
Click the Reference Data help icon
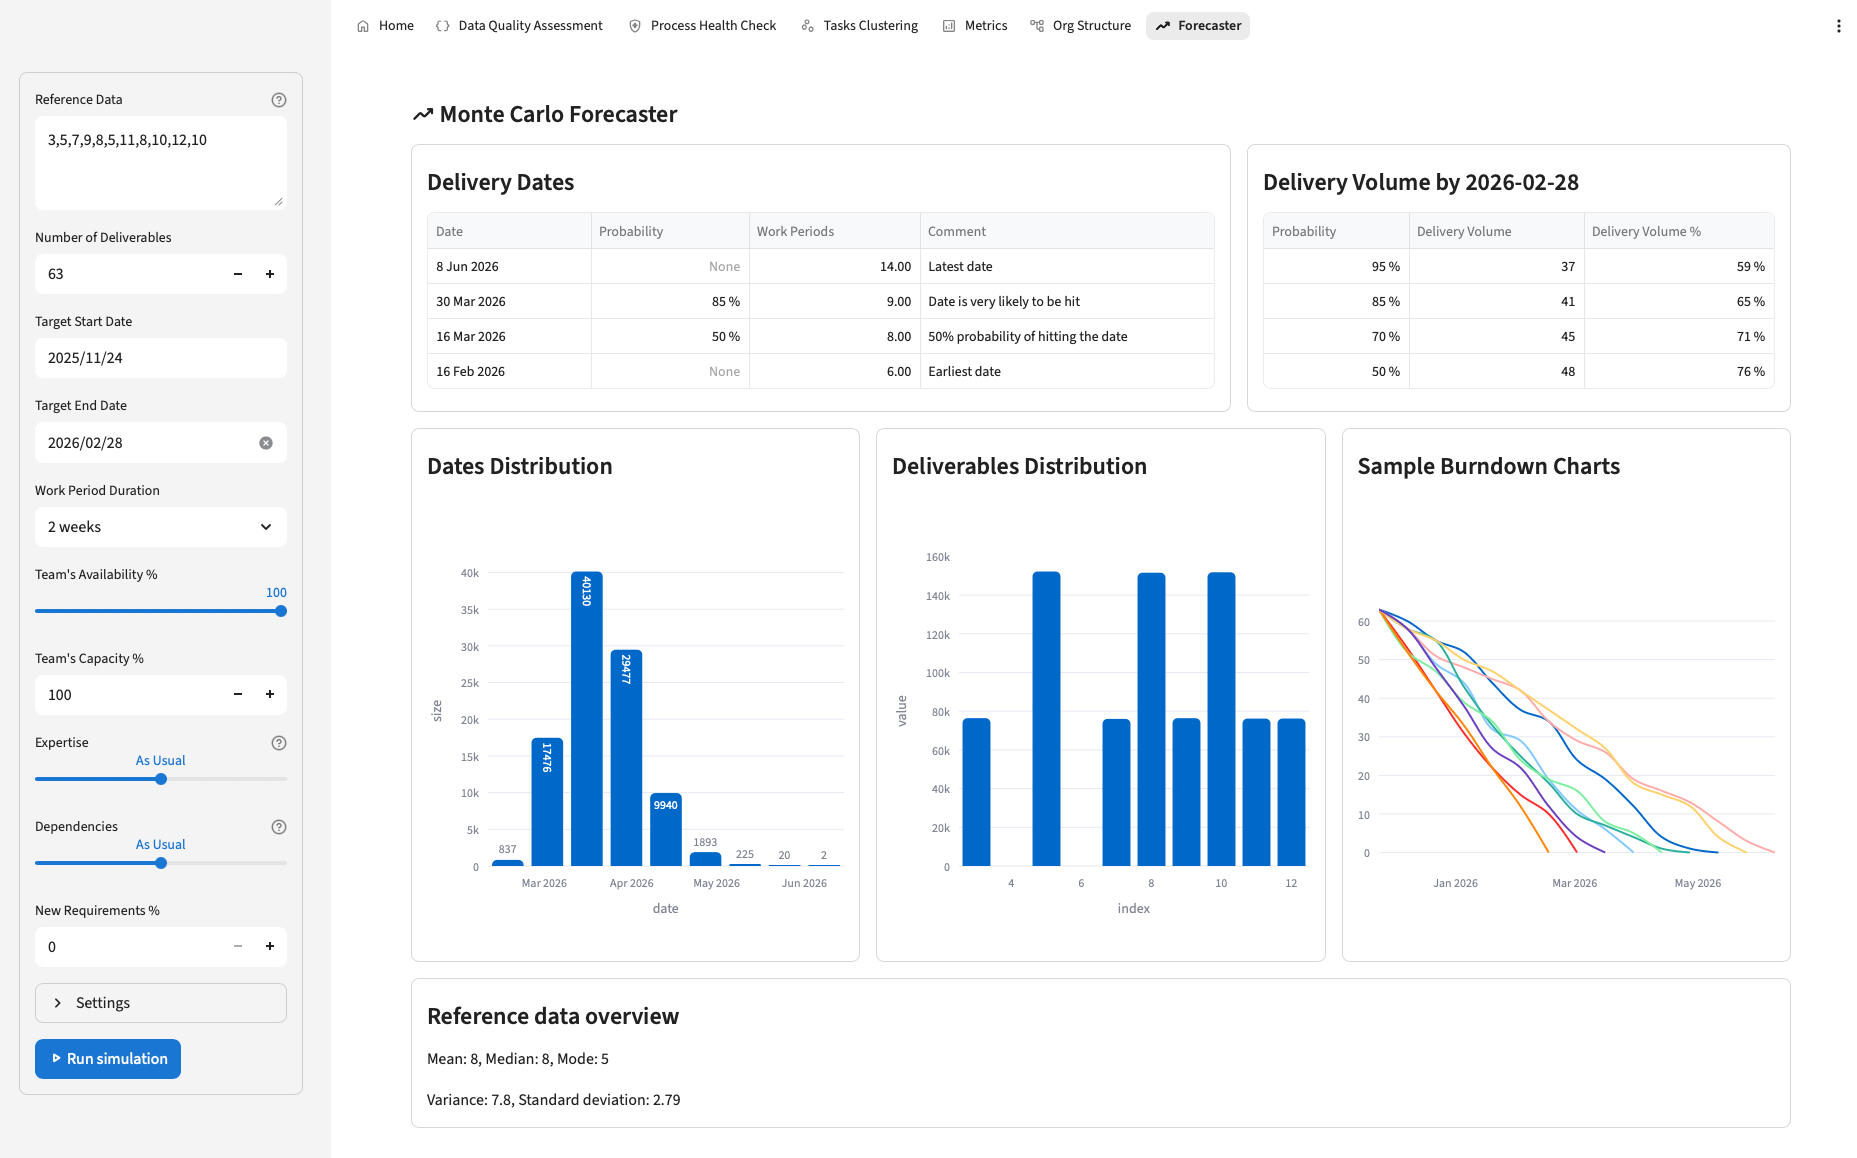tap(279, 100)
